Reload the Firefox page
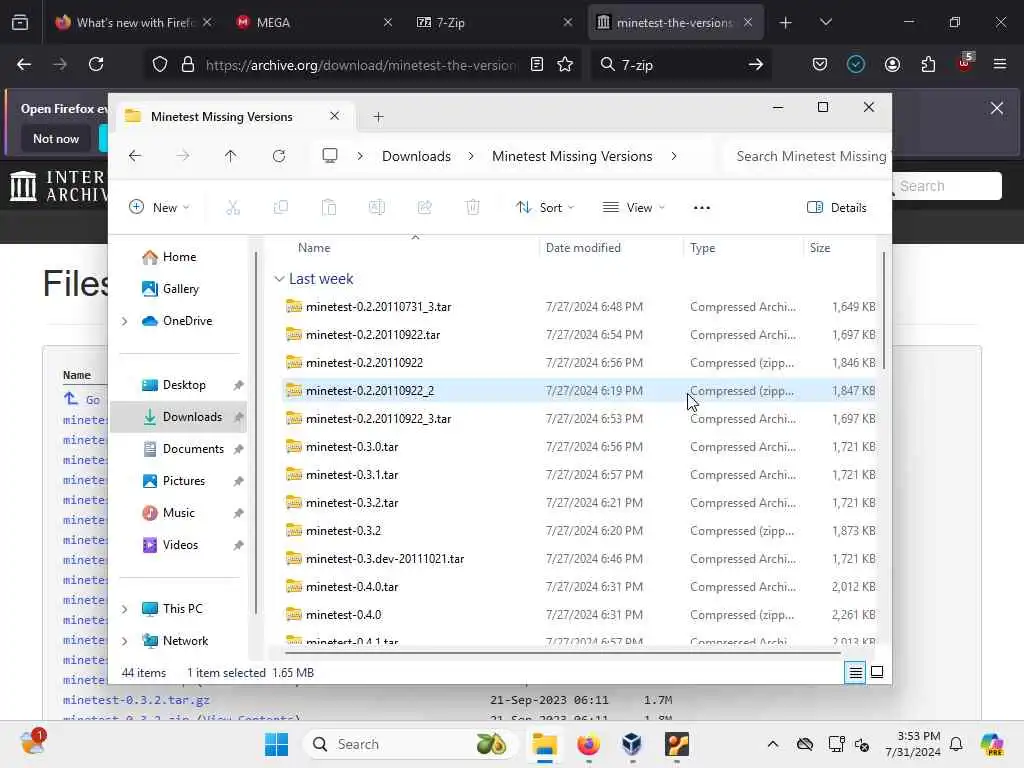 coord(96,64)
